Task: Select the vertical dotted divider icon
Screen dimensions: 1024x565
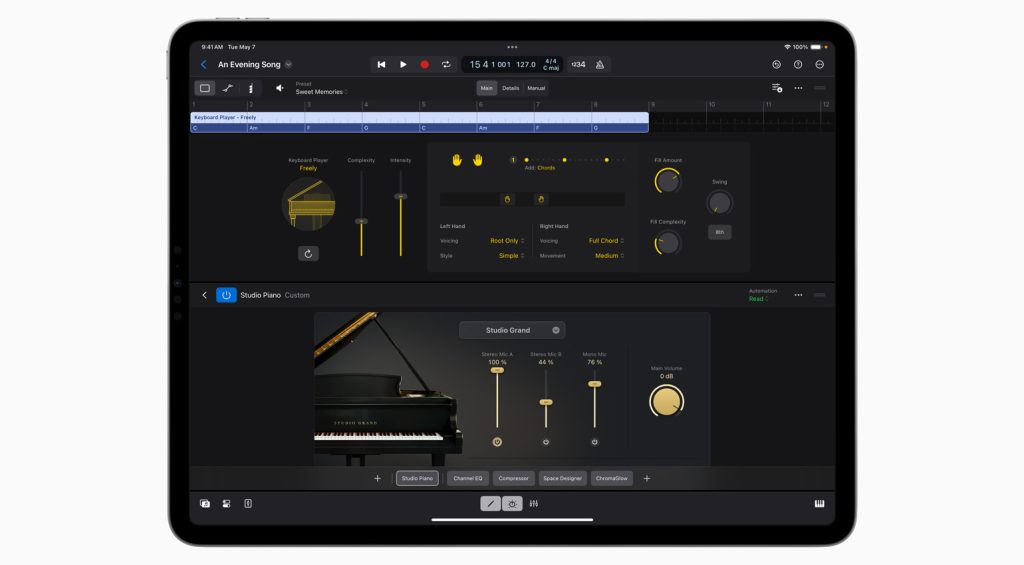Action: (251, 88)
